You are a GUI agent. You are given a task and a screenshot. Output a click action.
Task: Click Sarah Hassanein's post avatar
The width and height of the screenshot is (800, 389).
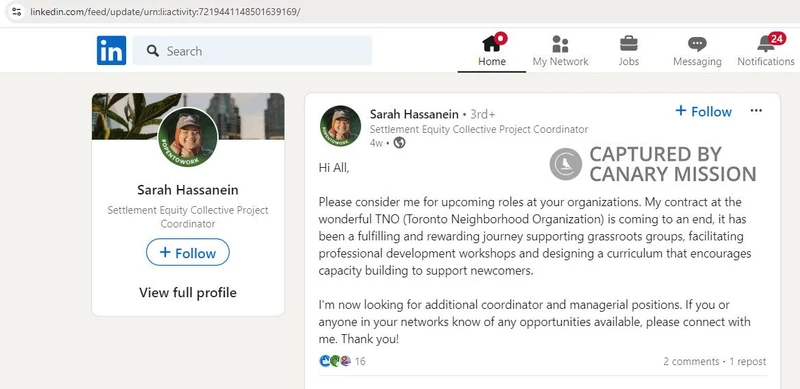tap(340, 126)
